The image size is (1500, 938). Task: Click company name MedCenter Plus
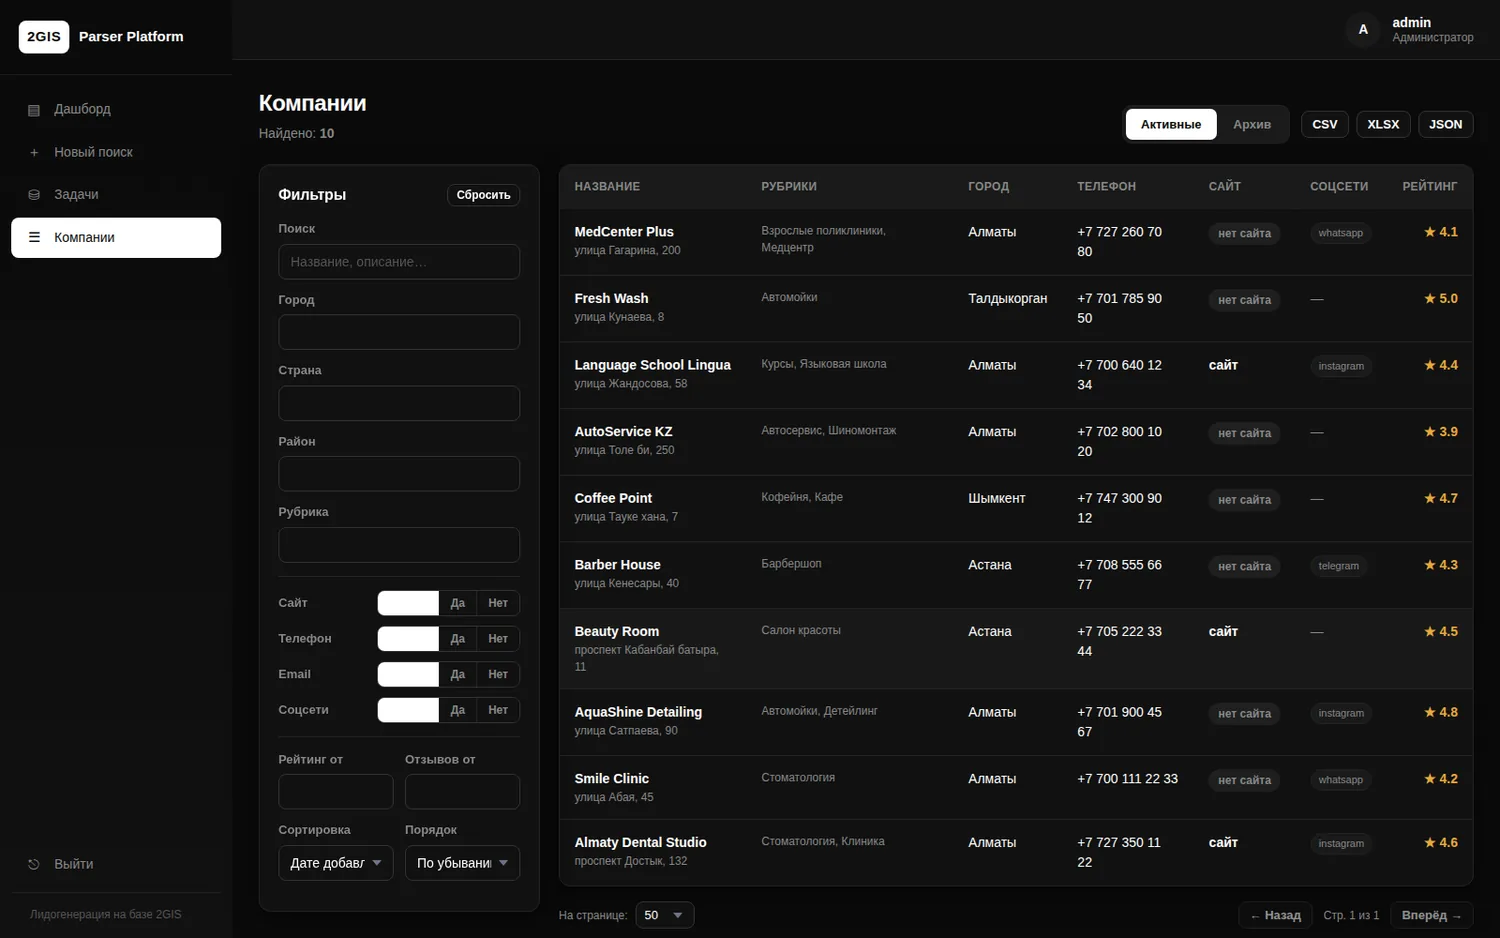pyautogui.click(x=624, y=232)
